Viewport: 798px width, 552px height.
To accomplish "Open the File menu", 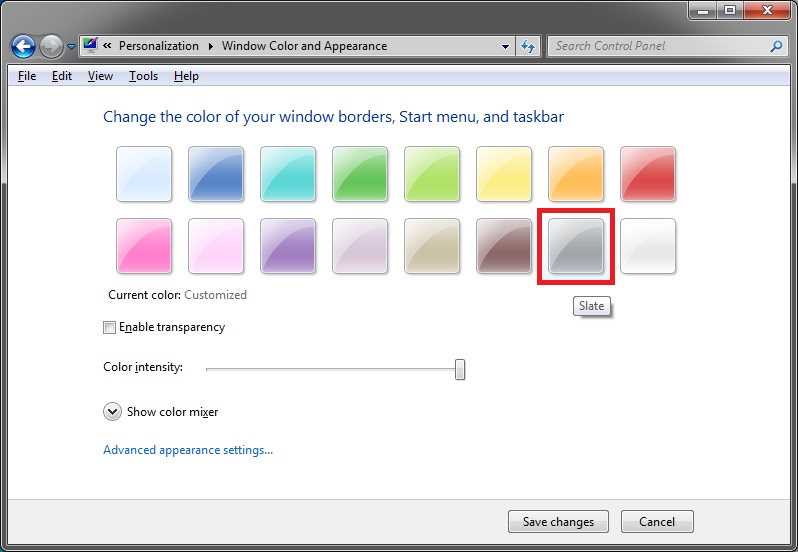I will (27, 76).
